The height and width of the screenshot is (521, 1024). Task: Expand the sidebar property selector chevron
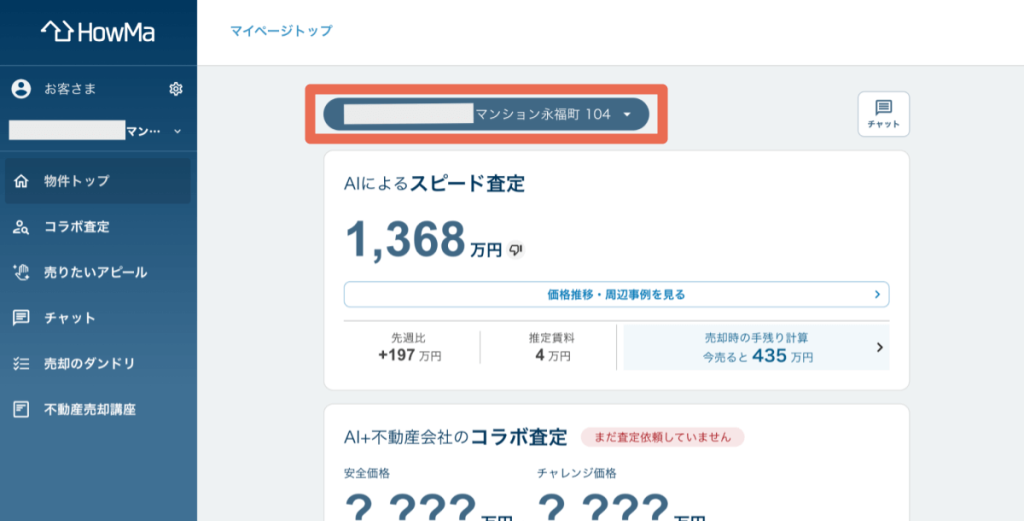(x=178, y=131)
